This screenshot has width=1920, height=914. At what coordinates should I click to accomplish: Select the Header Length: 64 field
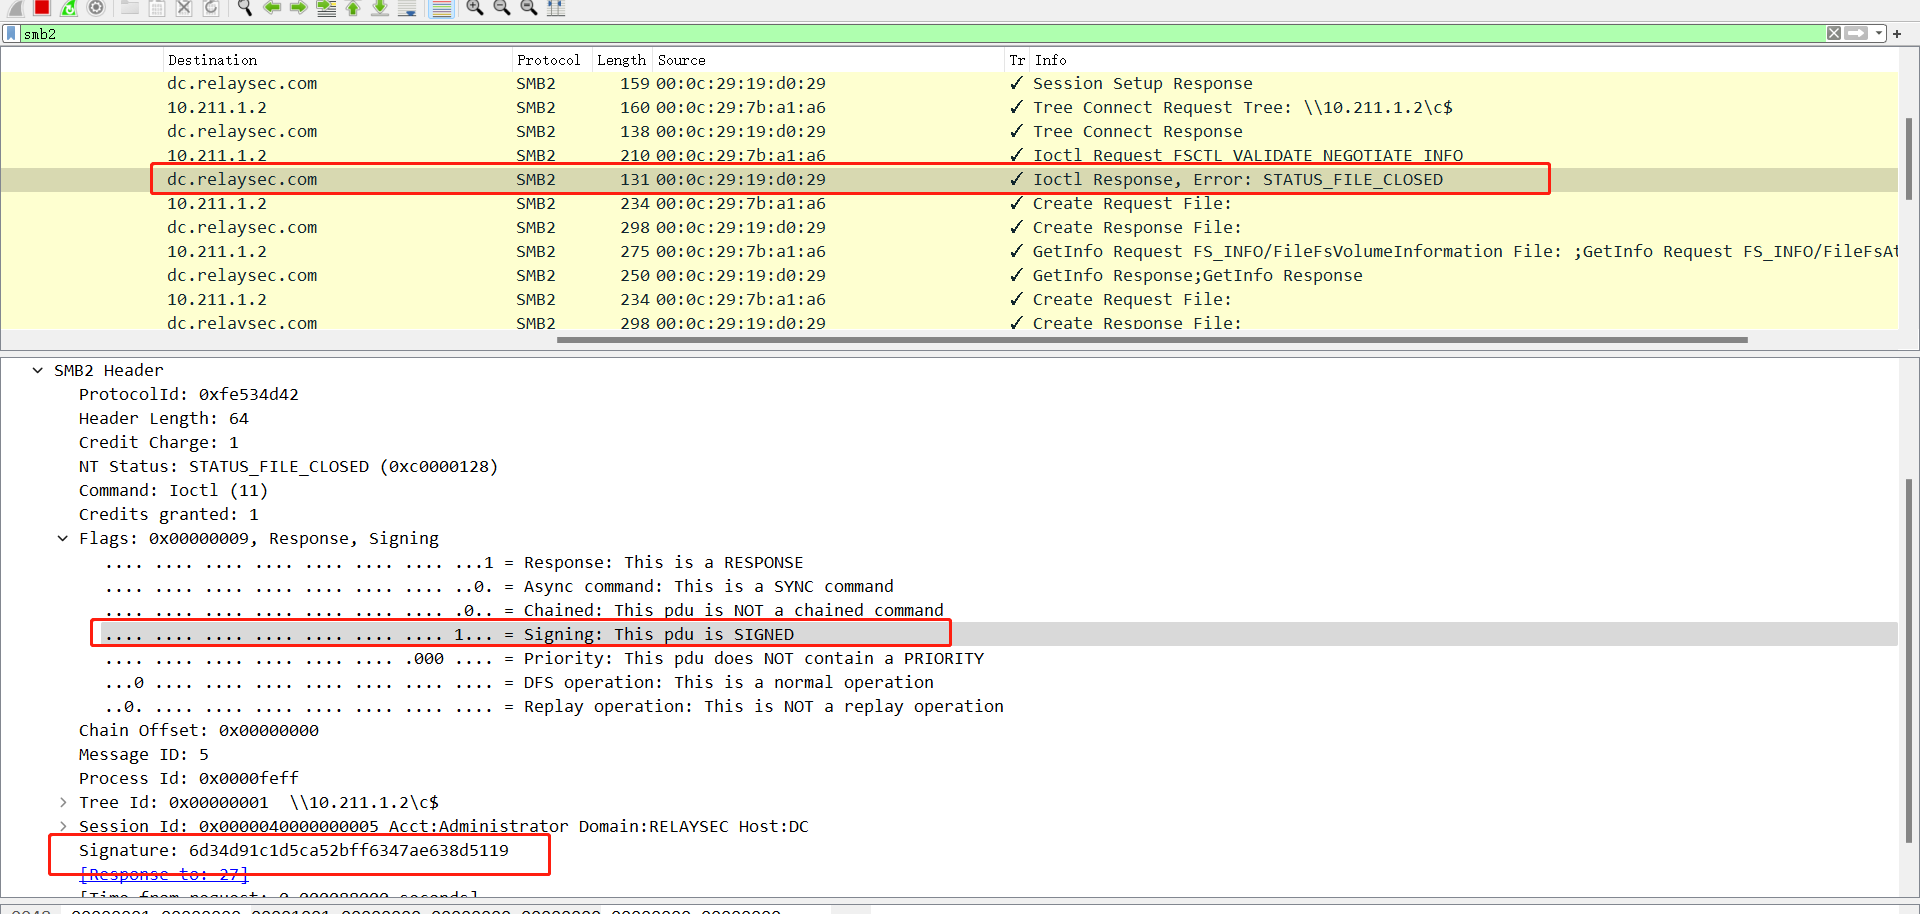click(x=164, y=418)
